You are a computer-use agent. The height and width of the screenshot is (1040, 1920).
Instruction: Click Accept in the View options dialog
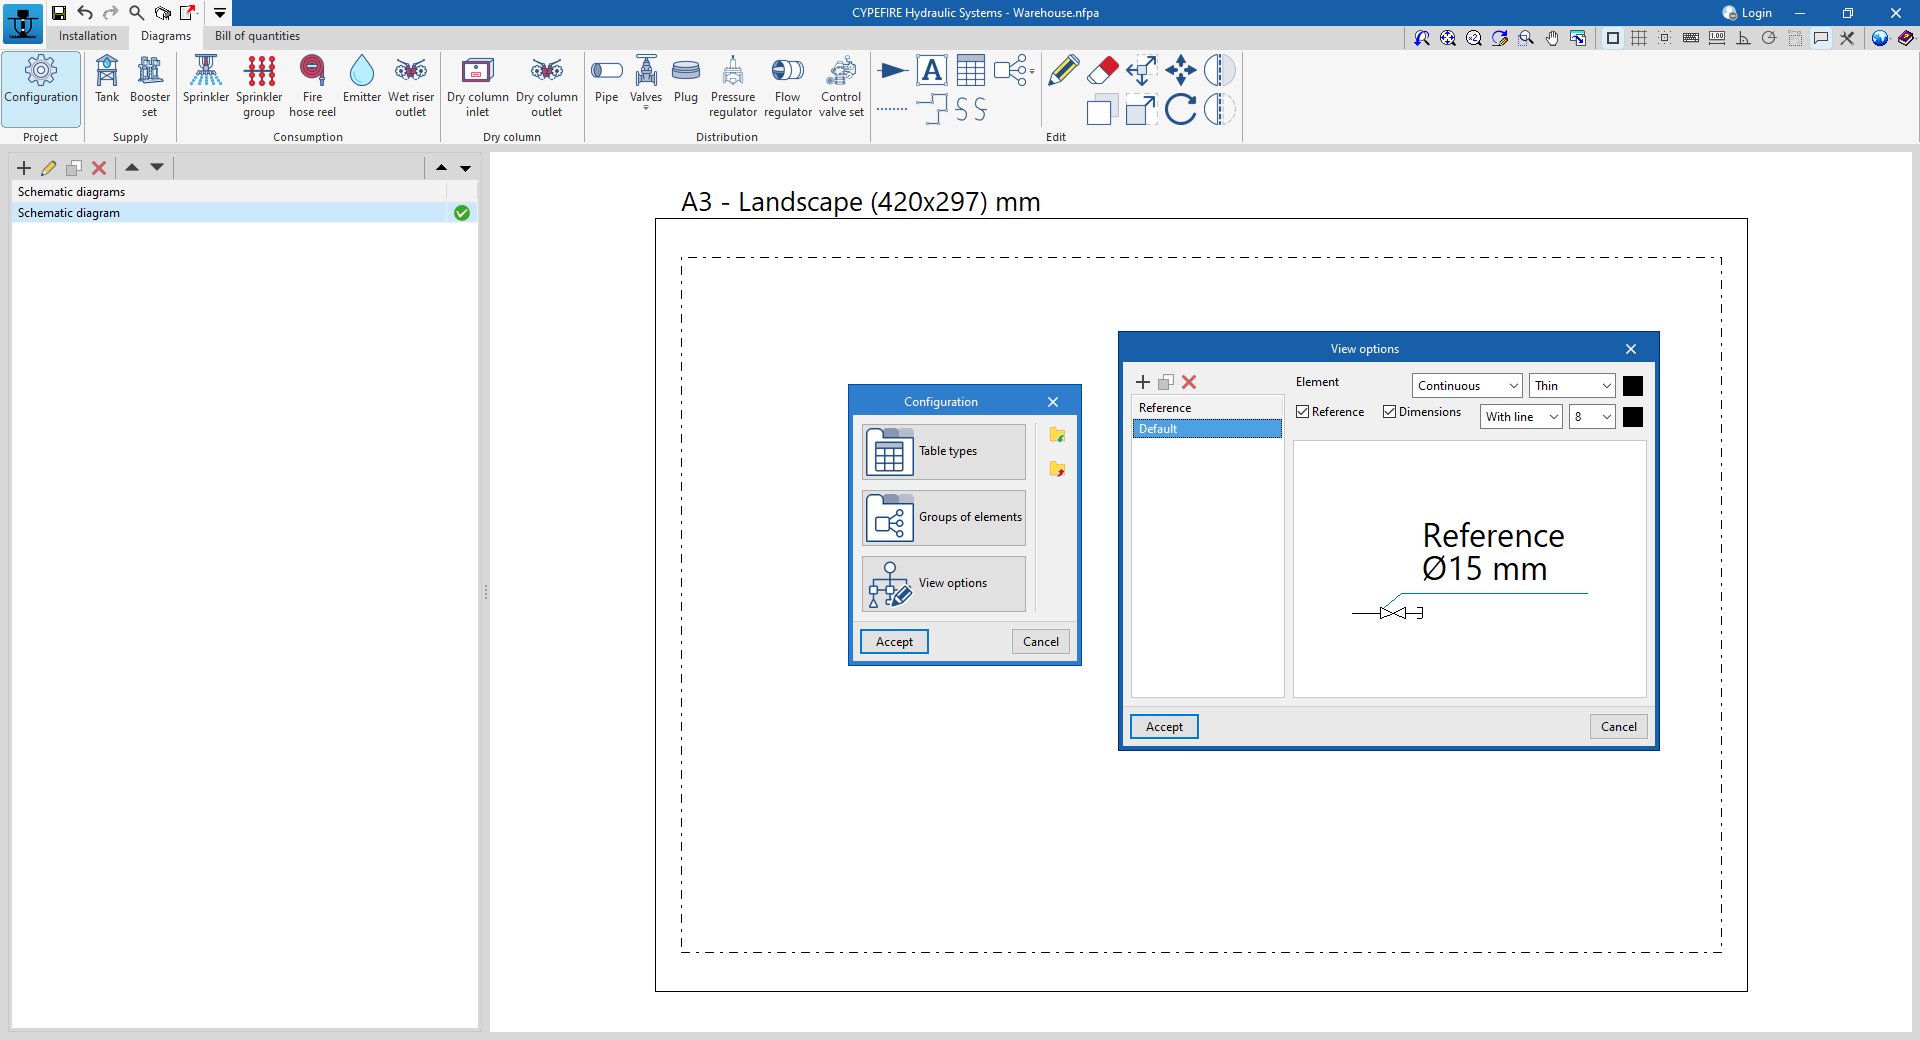(x=1164, y=727)
